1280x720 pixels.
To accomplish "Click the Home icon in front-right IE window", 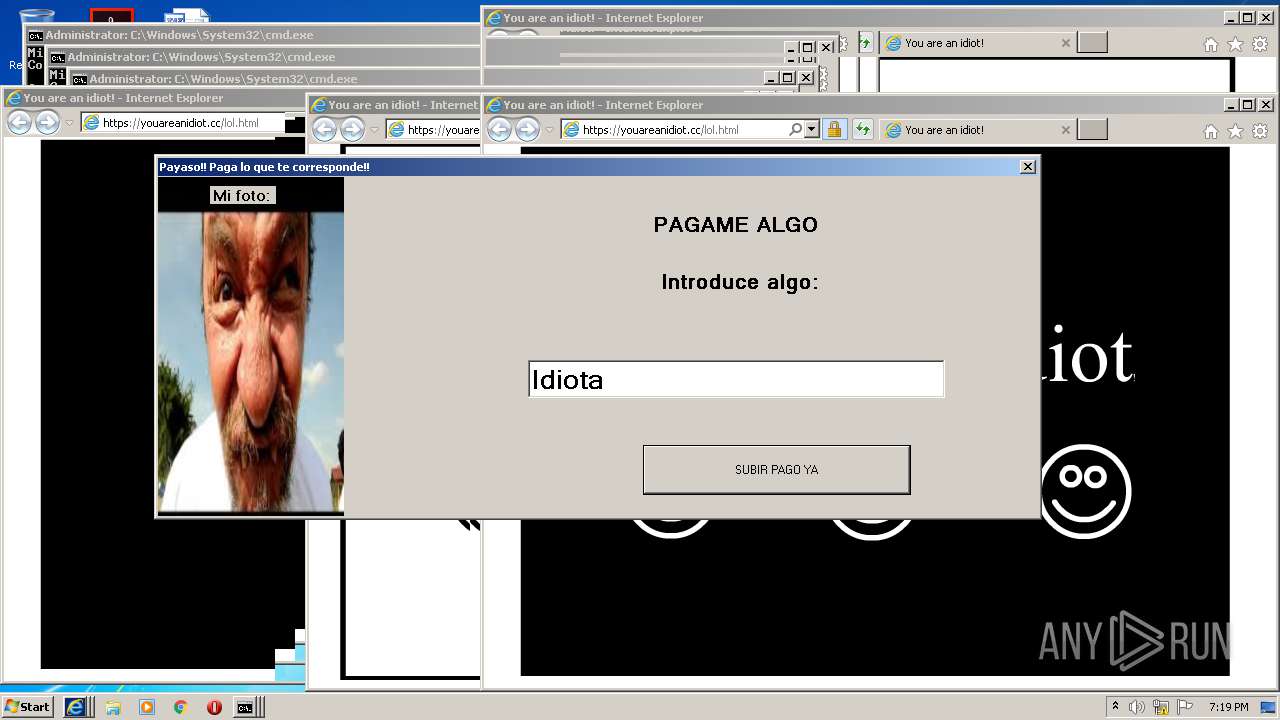I will (1211, 131).
